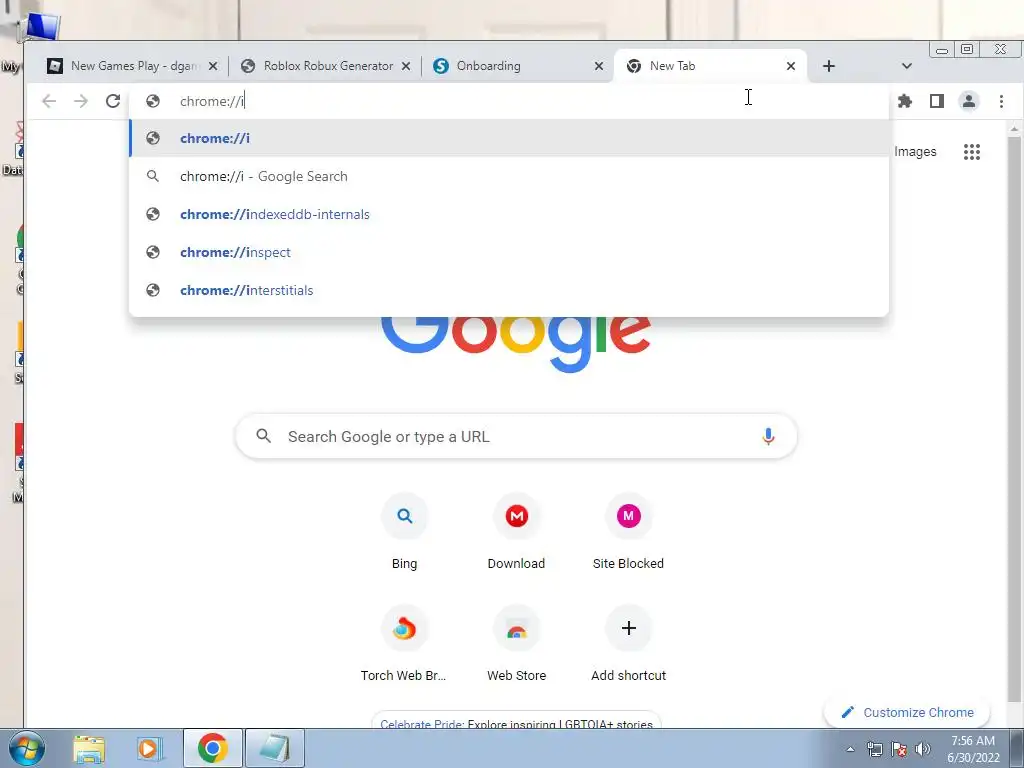Close the Onboarding tab
Image resolution: width=1024 pixels, height=768 pixels.
point(599,66)
